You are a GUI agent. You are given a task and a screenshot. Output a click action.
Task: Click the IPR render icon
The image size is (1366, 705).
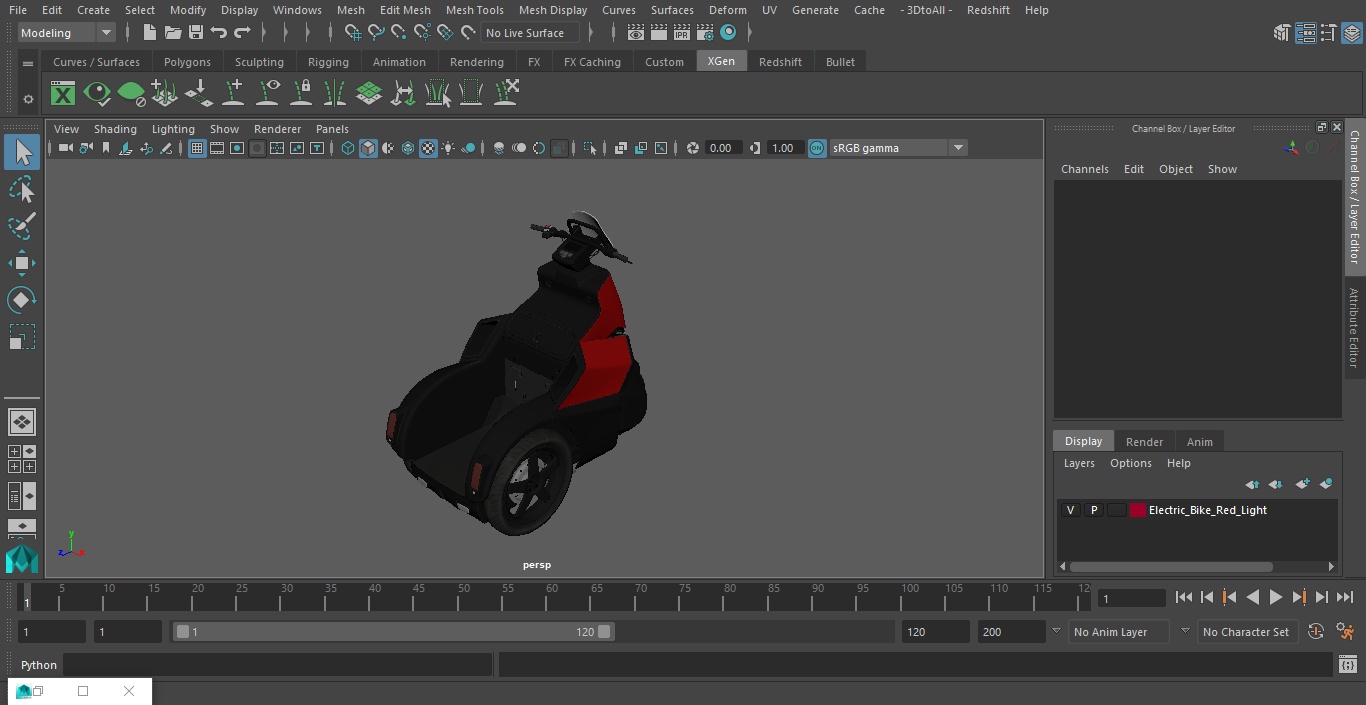(682, 33)
